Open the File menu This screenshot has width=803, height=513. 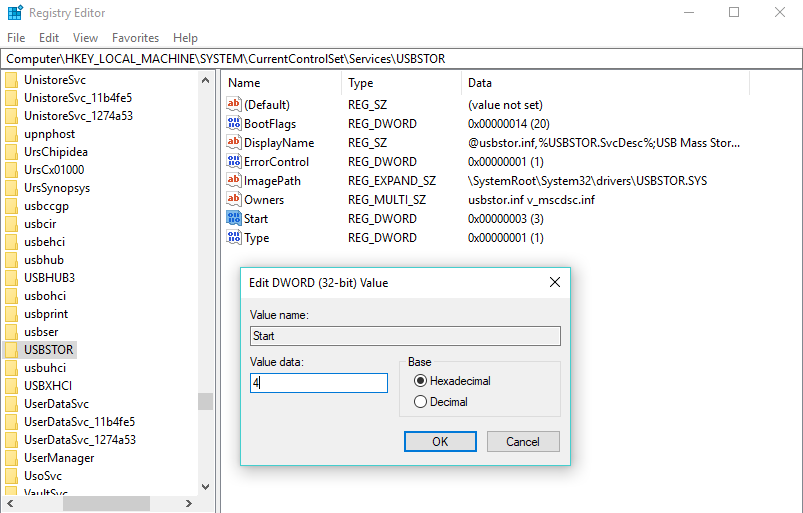16,38
